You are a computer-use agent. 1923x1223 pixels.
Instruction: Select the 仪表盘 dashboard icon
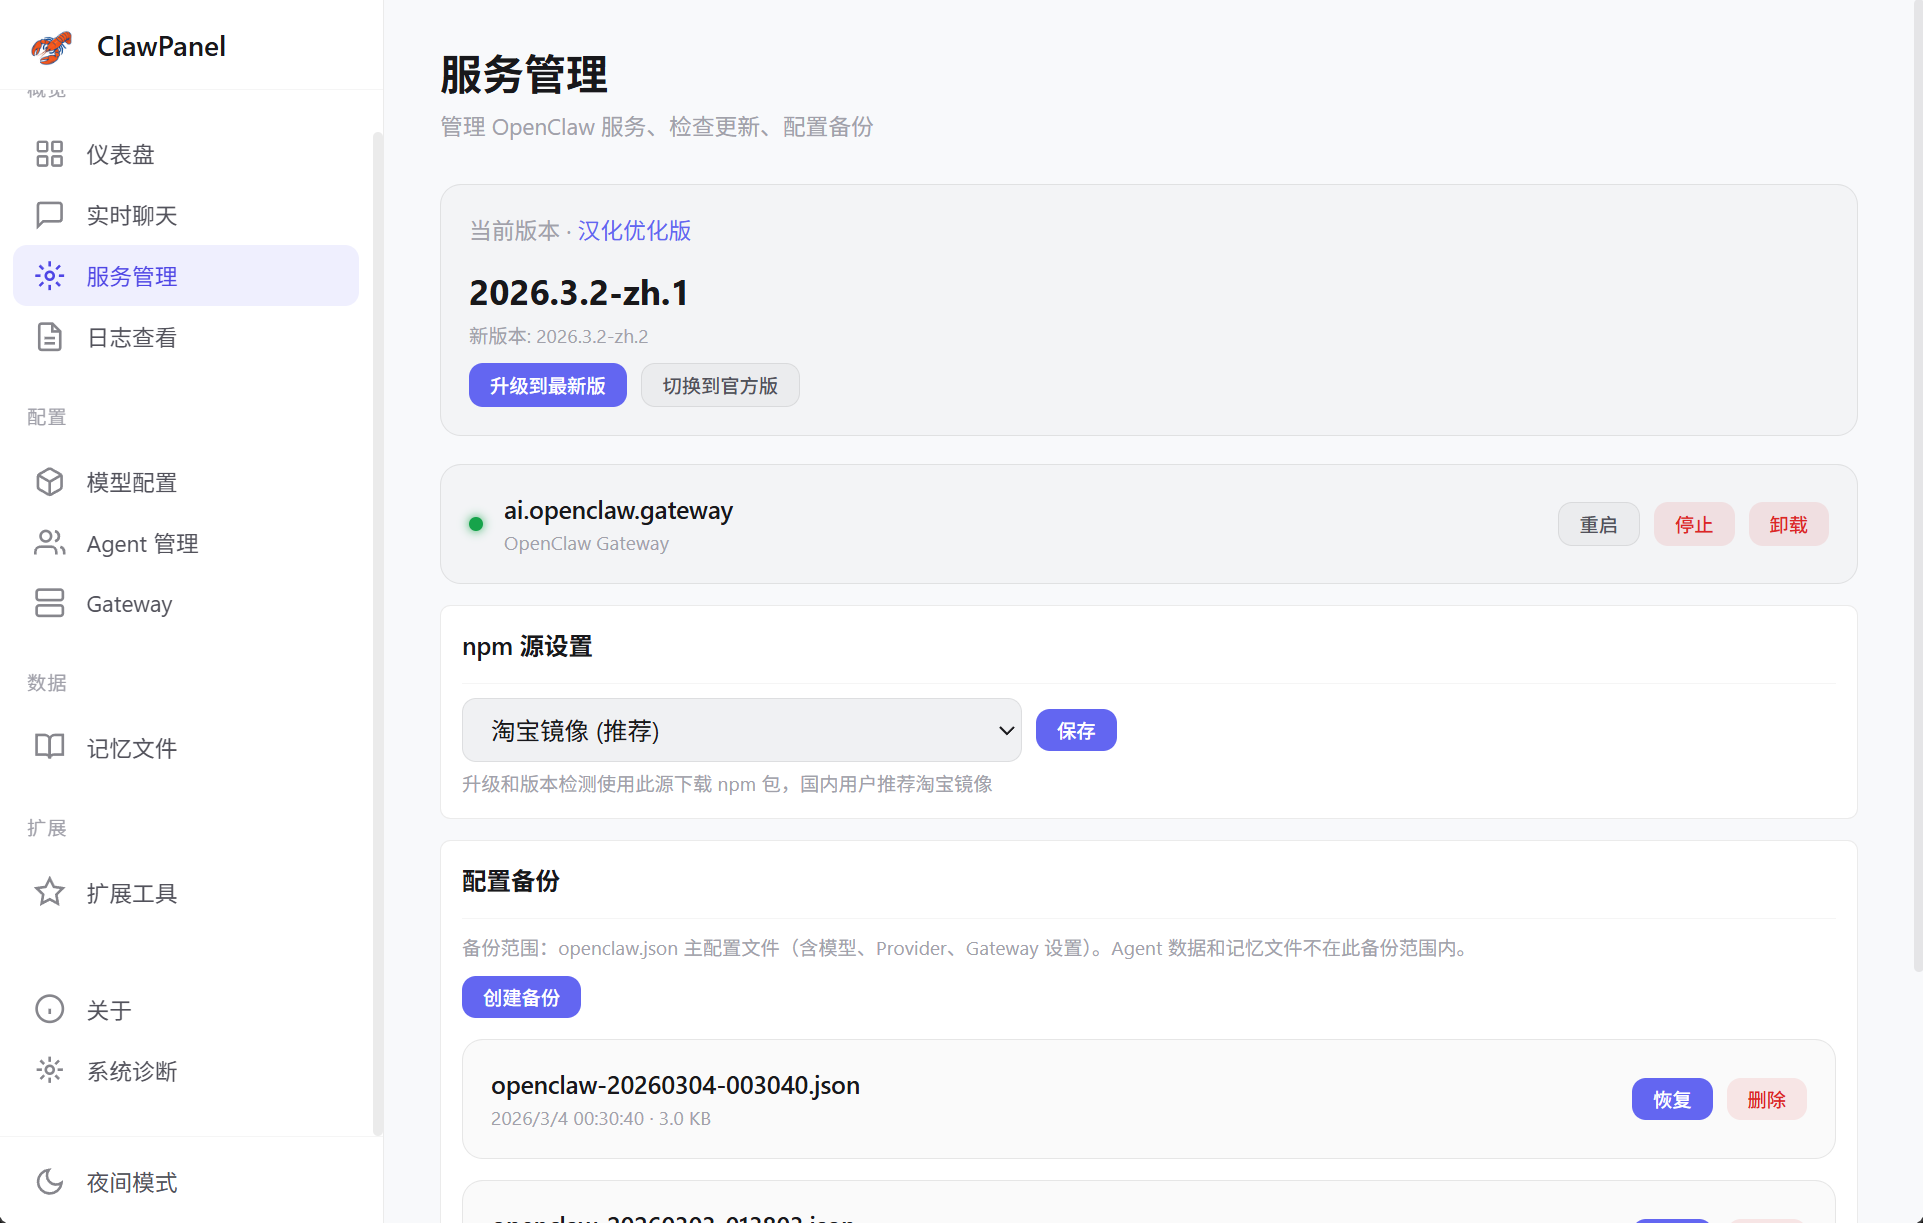[50, 154]
